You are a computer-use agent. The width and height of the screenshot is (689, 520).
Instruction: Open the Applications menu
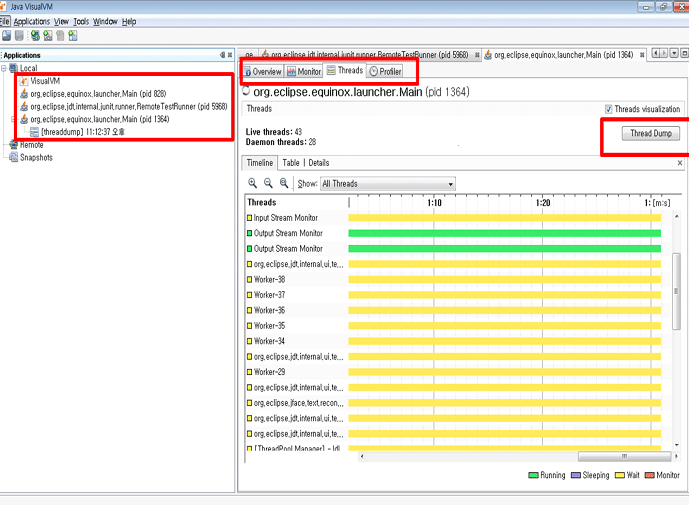tap(32, 21)
